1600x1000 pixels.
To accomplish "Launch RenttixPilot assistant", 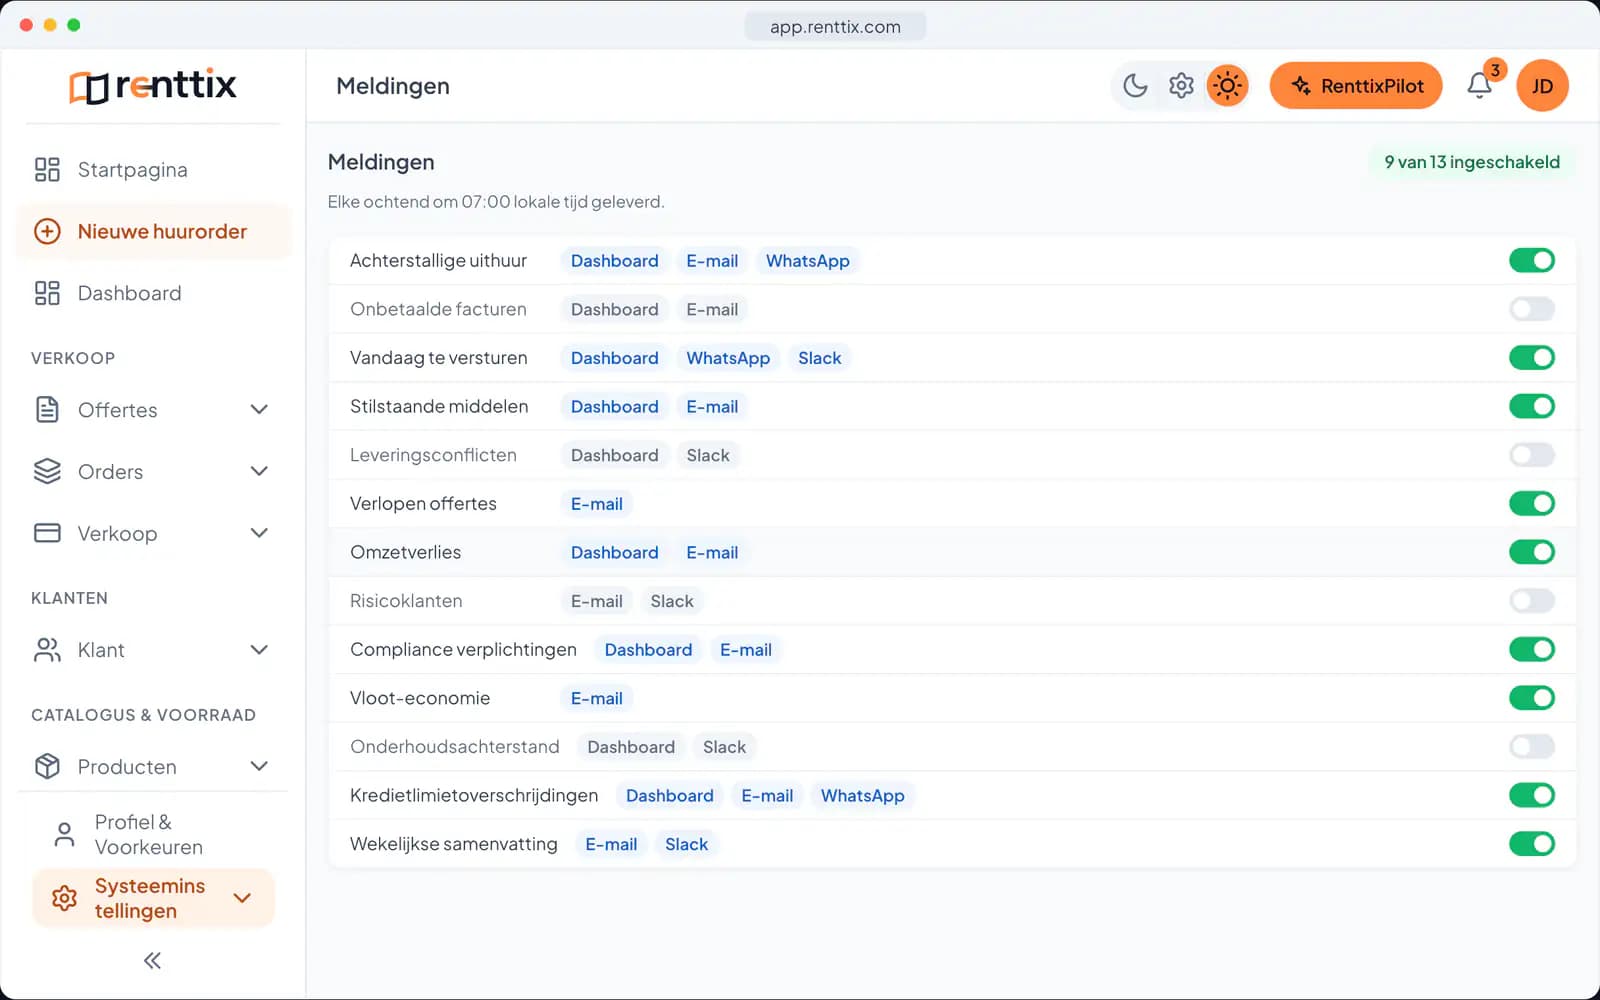I will [1356, 86].
